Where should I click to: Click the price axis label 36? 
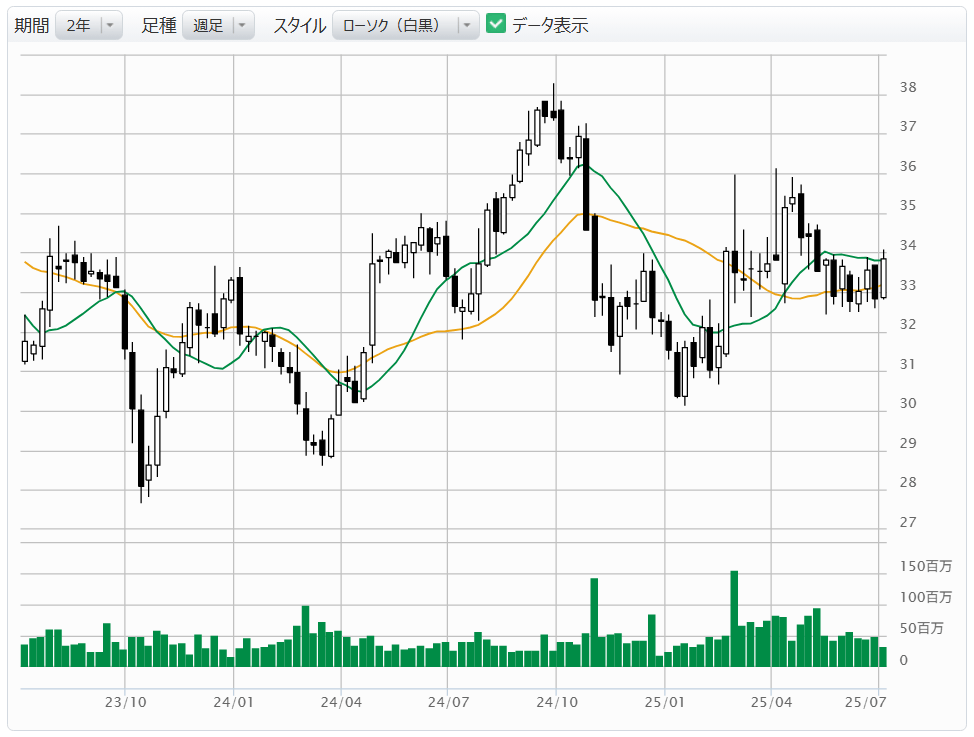pos(908,167)
